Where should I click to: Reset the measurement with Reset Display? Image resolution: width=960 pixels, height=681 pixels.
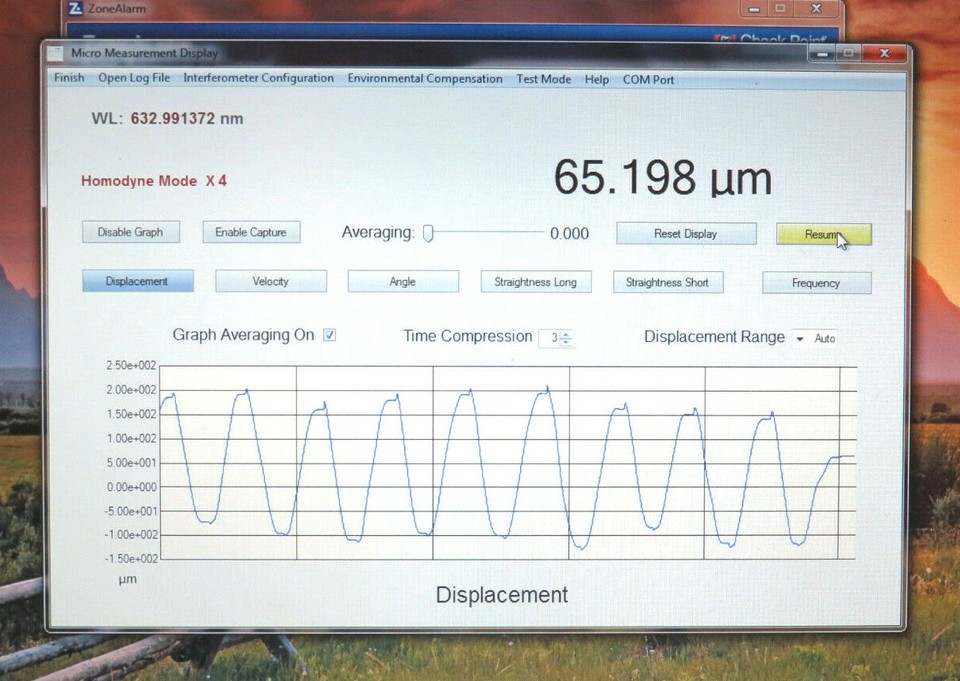click(685, 232)
